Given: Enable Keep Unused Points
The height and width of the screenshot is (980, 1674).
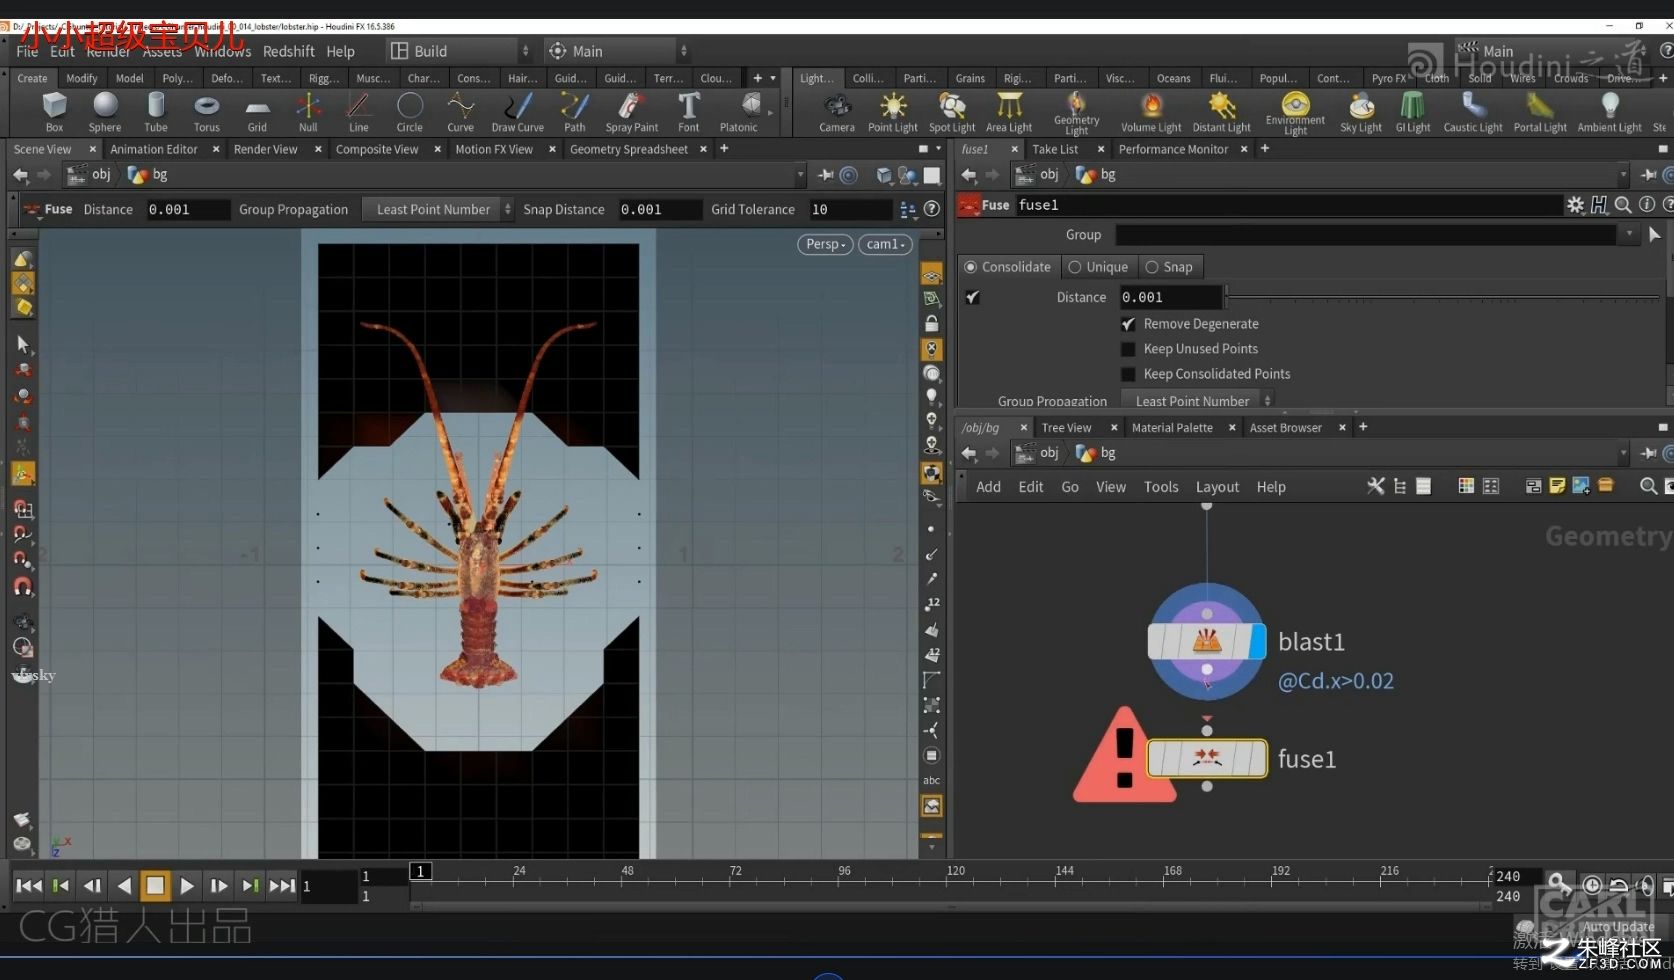Looking at the screenshot, I should [1128, 349].
